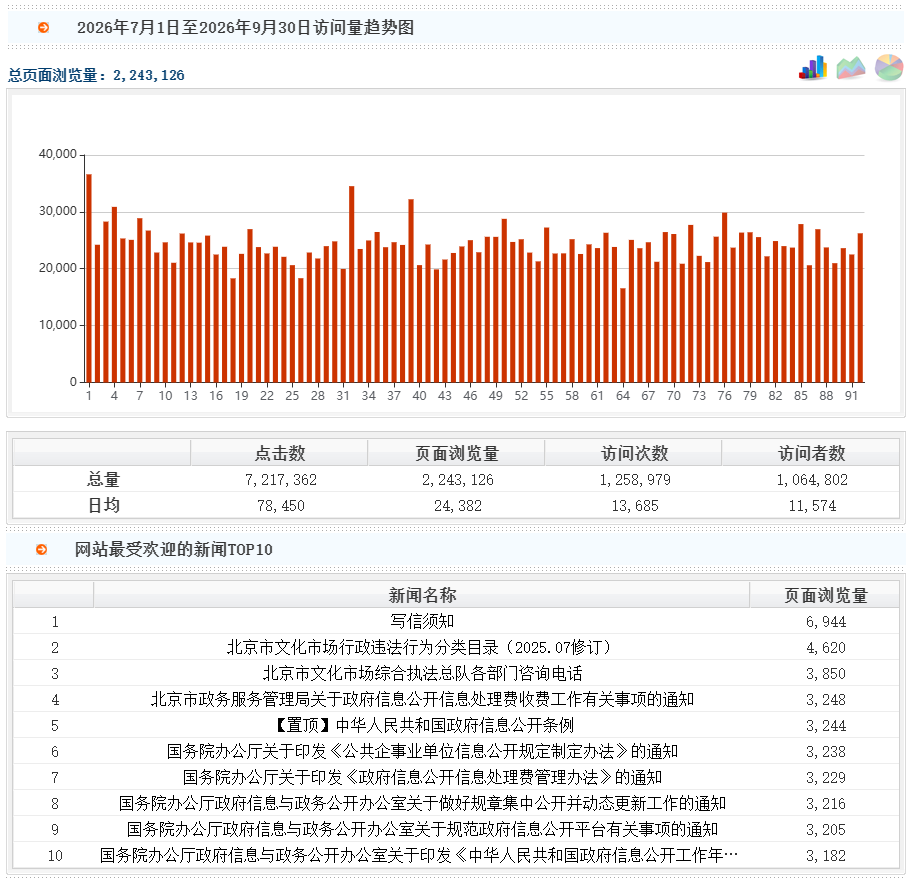The height and width of the screenshot is (880, 911).
Task: Click the 点击数 column header
Action: 280,453
